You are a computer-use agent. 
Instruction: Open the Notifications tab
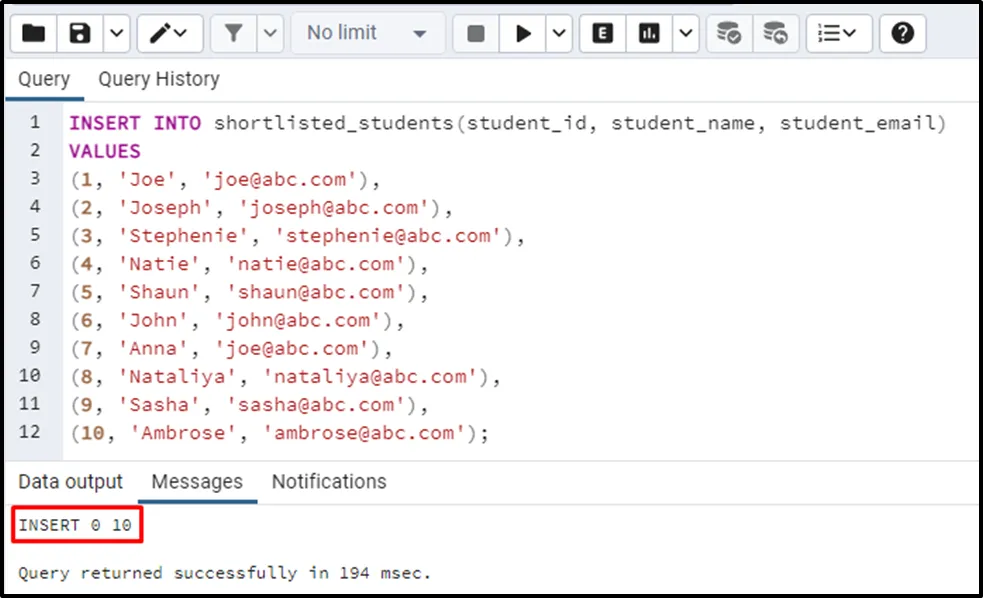(329, 482)
